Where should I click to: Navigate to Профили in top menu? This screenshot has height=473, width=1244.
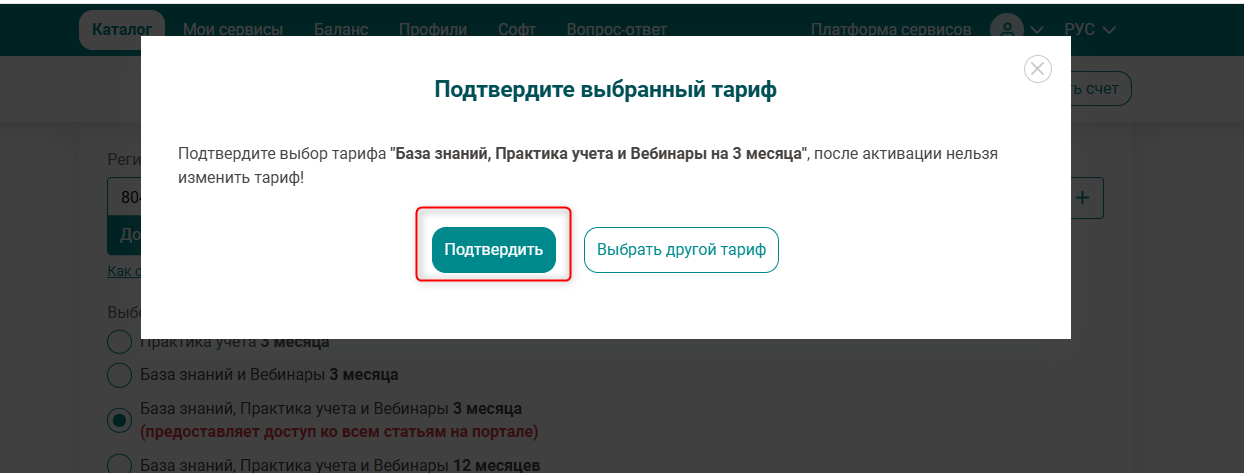click(433, 30)
